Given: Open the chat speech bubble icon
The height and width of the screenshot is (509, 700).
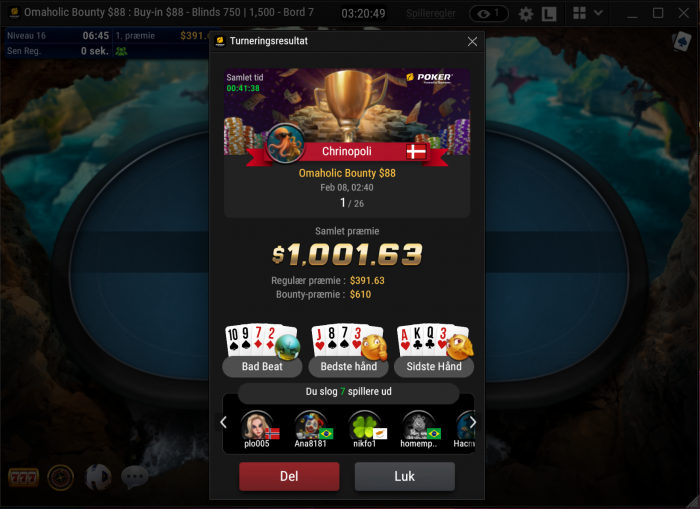Looking at the screenshot, I should point(135,477).
